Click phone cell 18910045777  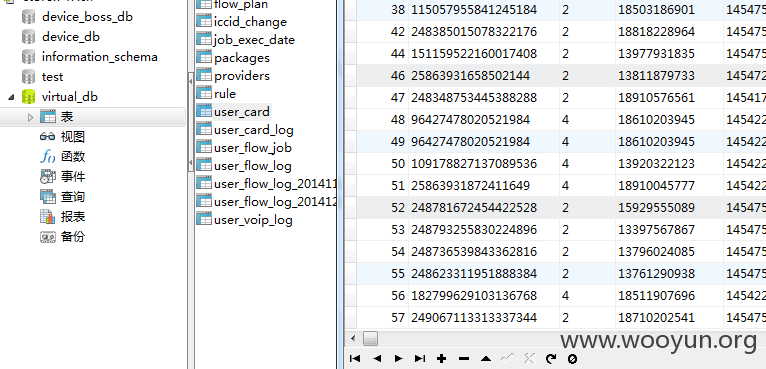(x=669, y=186)
